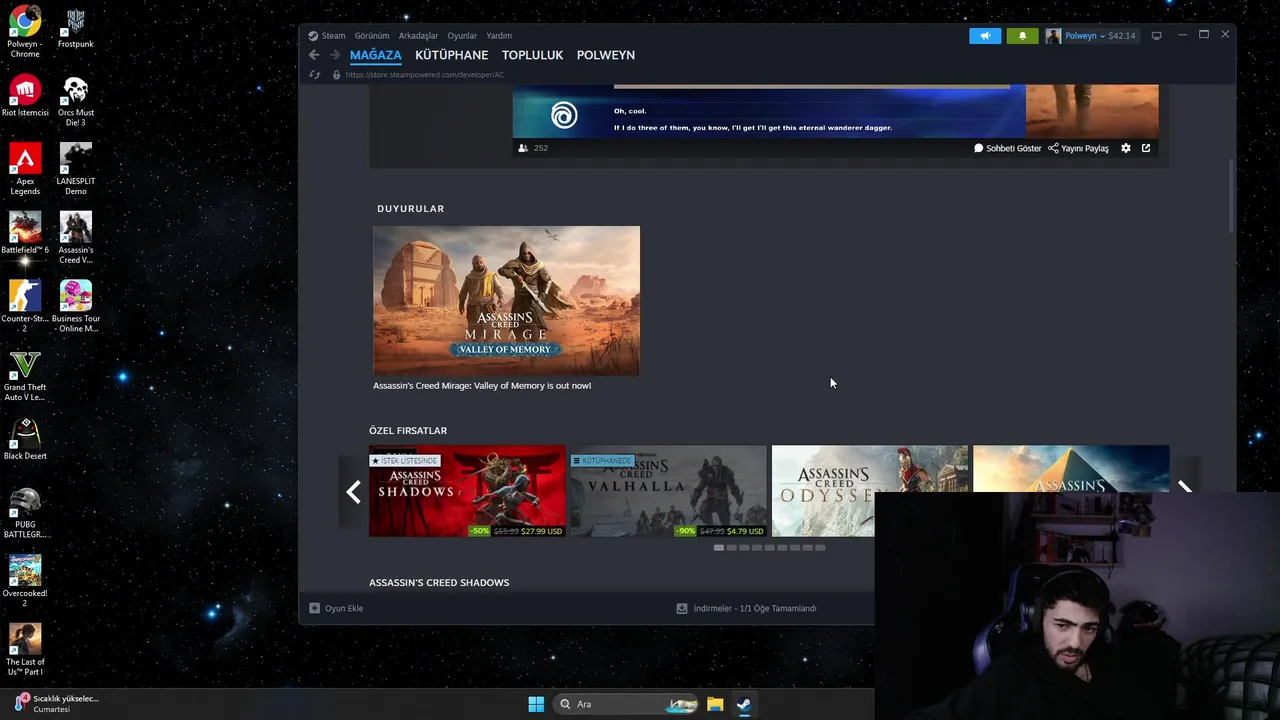The image size is (1280, 720).
Task: Reload the store page
Action: tap(314, 75)
